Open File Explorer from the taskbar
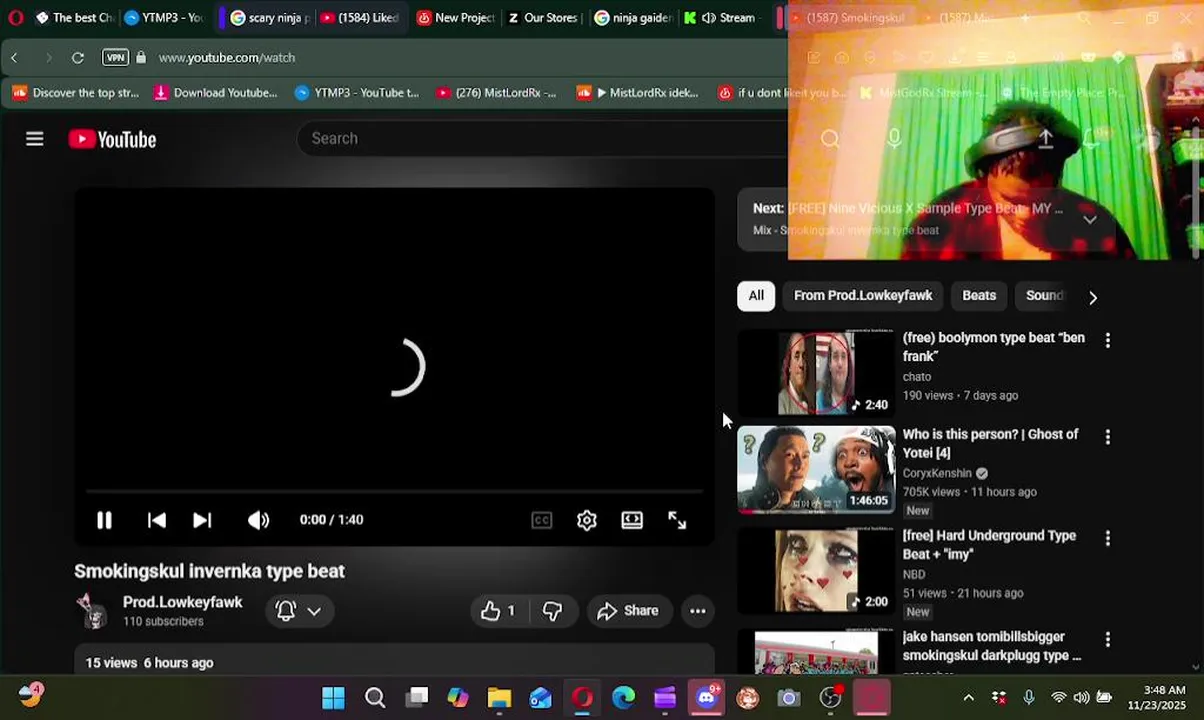This screenshot has height=720, width=1204. (x=499, y=698)
